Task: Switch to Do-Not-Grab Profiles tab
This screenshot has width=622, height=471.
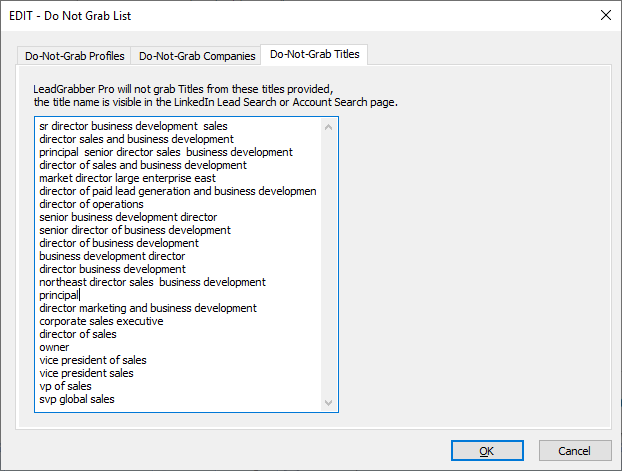Action: [75, 56]
